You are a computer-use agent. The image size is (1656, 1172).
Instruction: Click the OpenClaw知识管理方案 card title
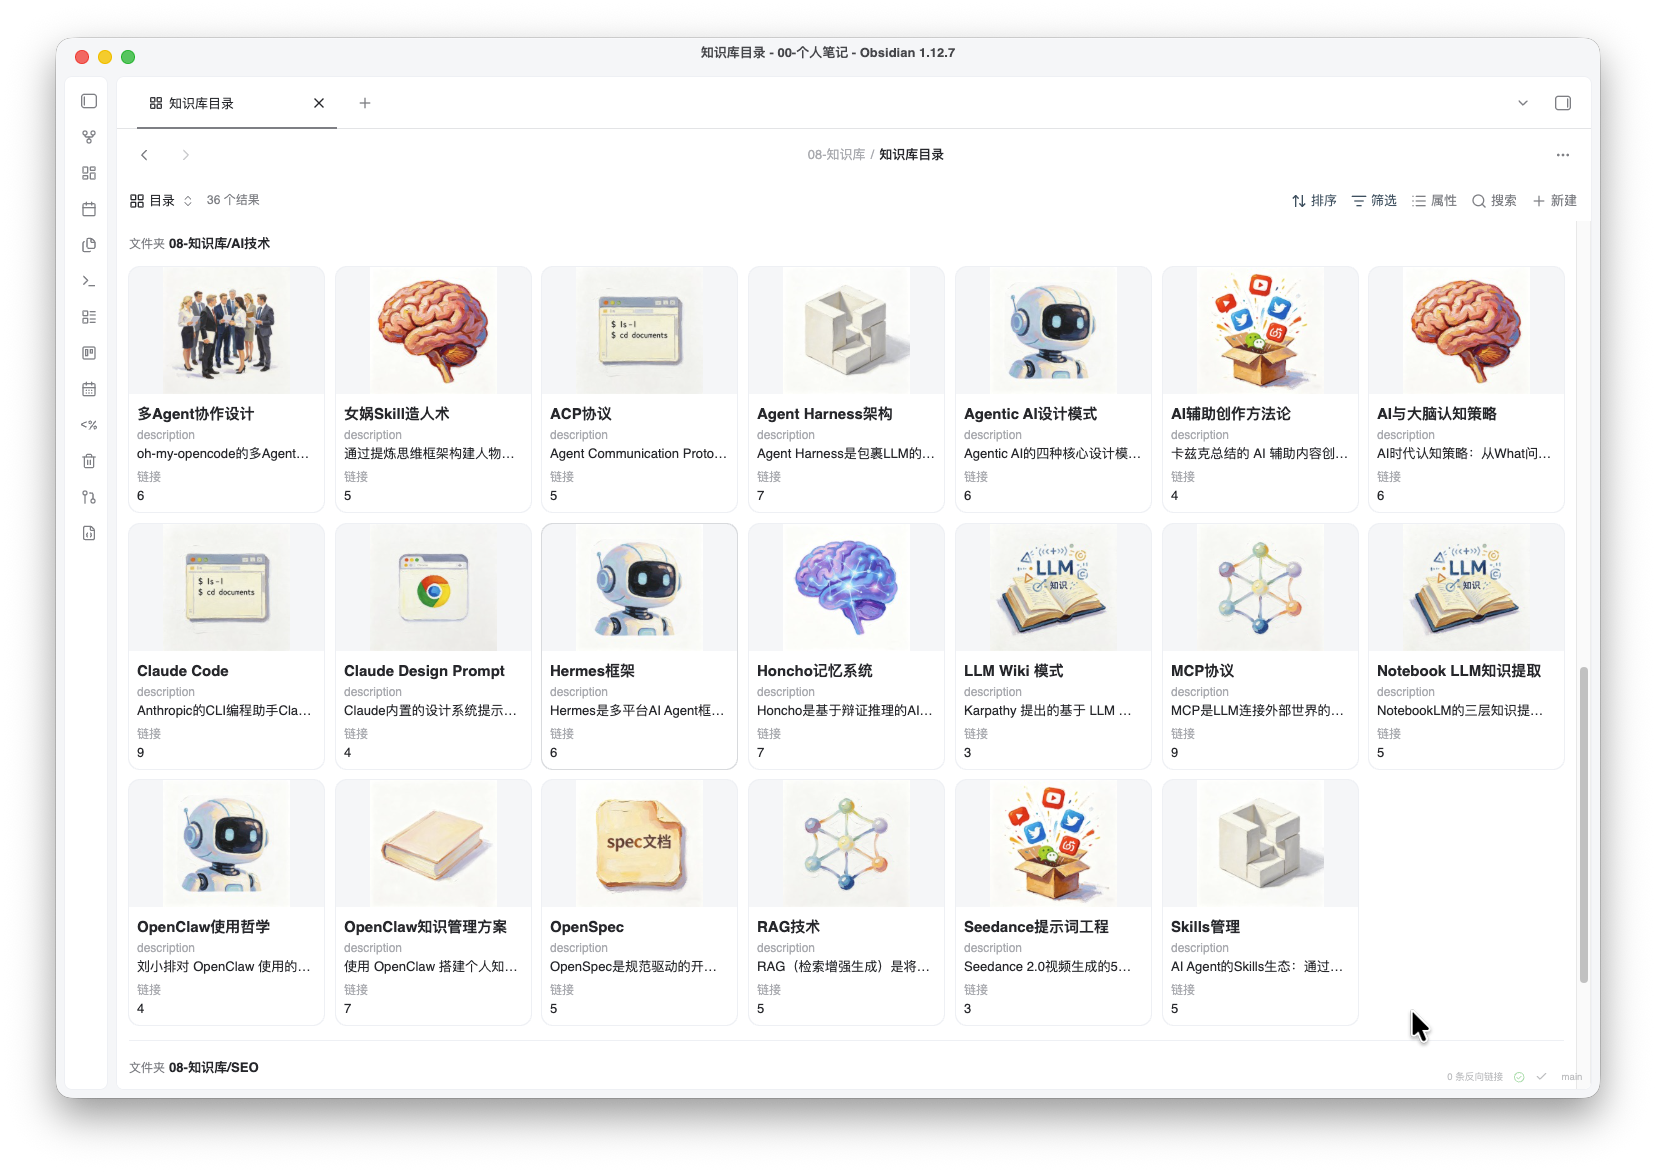click(x=425, y=927)
